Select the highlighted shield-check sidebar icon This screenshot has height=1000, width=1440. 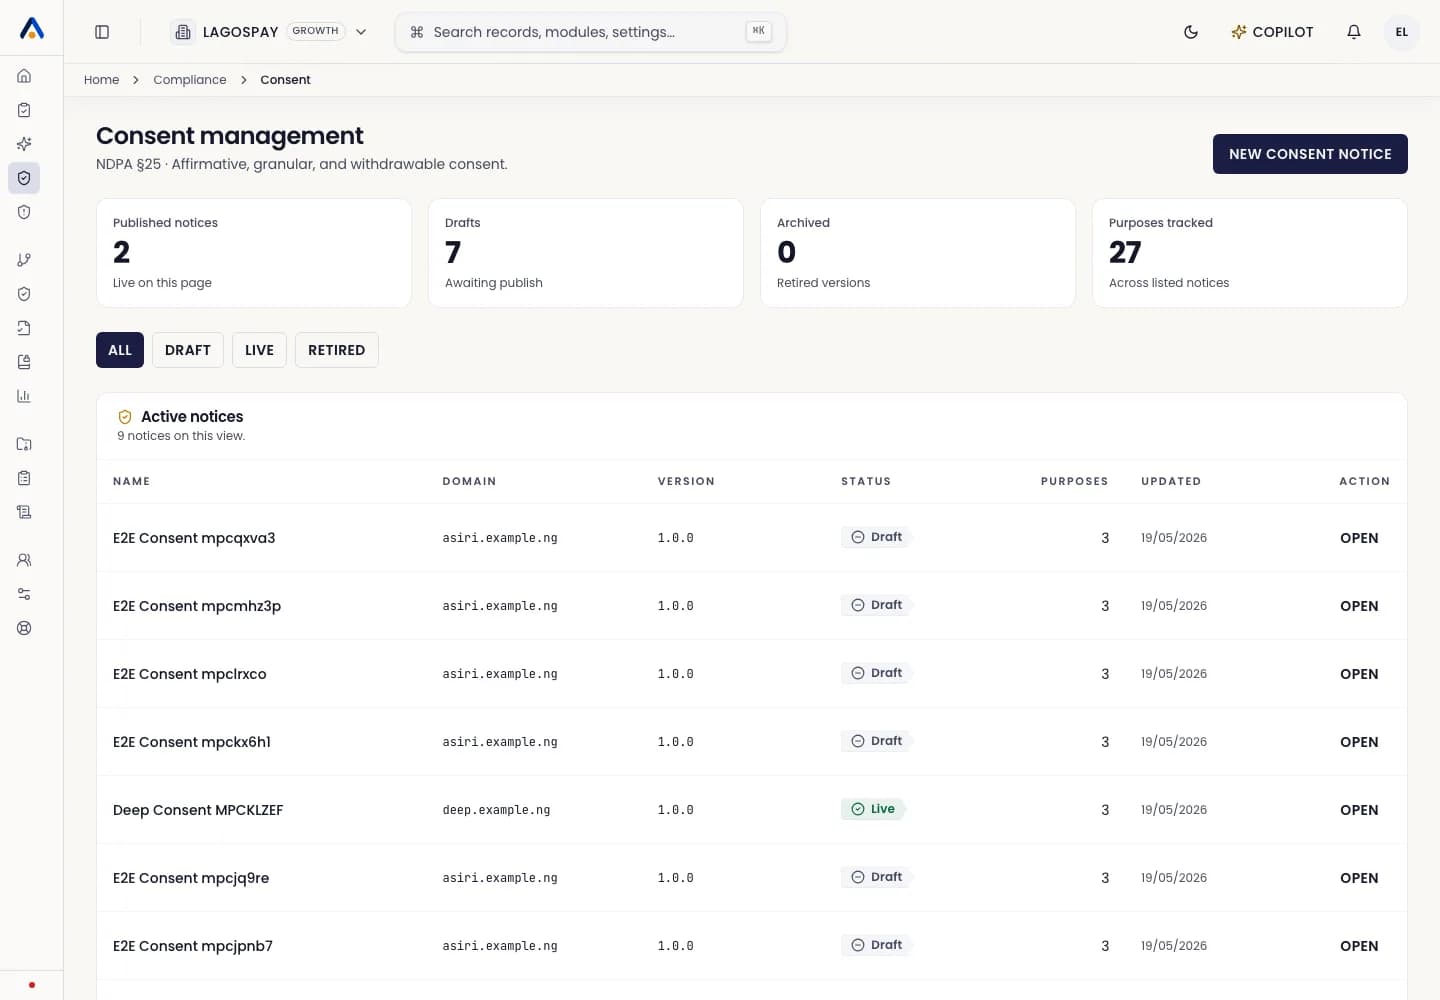click(24, 178)
